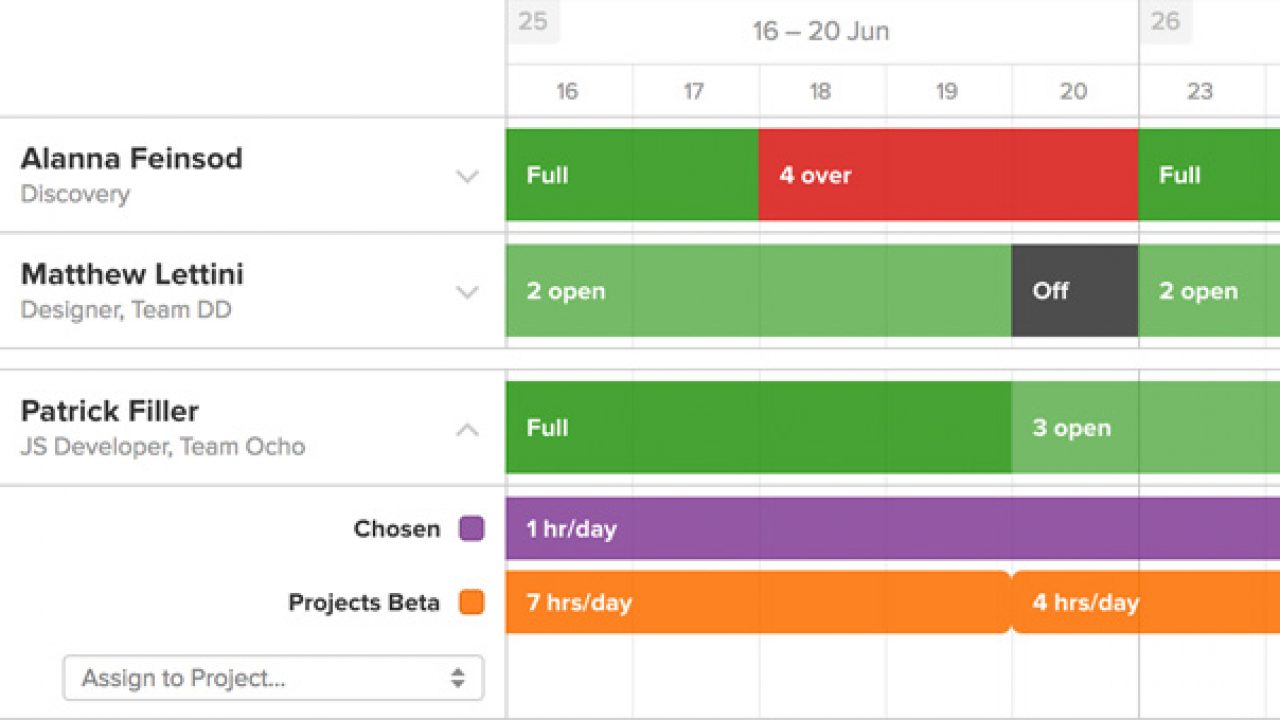Open Patrick Filler's profile name
Image resolution: width=1280 pixels, height=720 pixels.
pos(110,411)
